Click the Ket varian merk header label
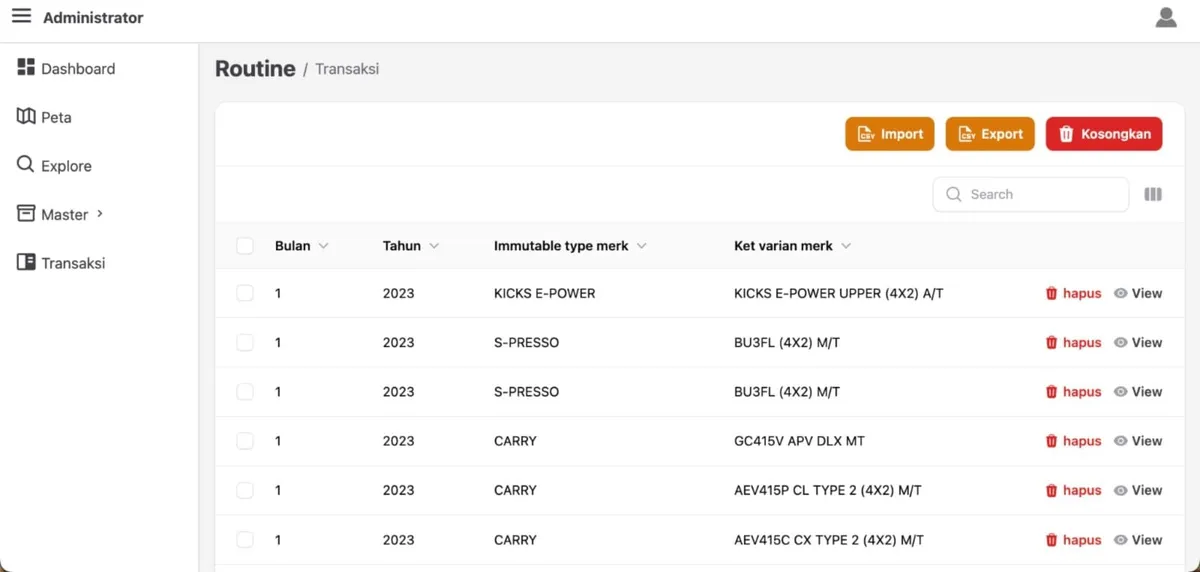 pyautogui.click(x=783, y=246)
